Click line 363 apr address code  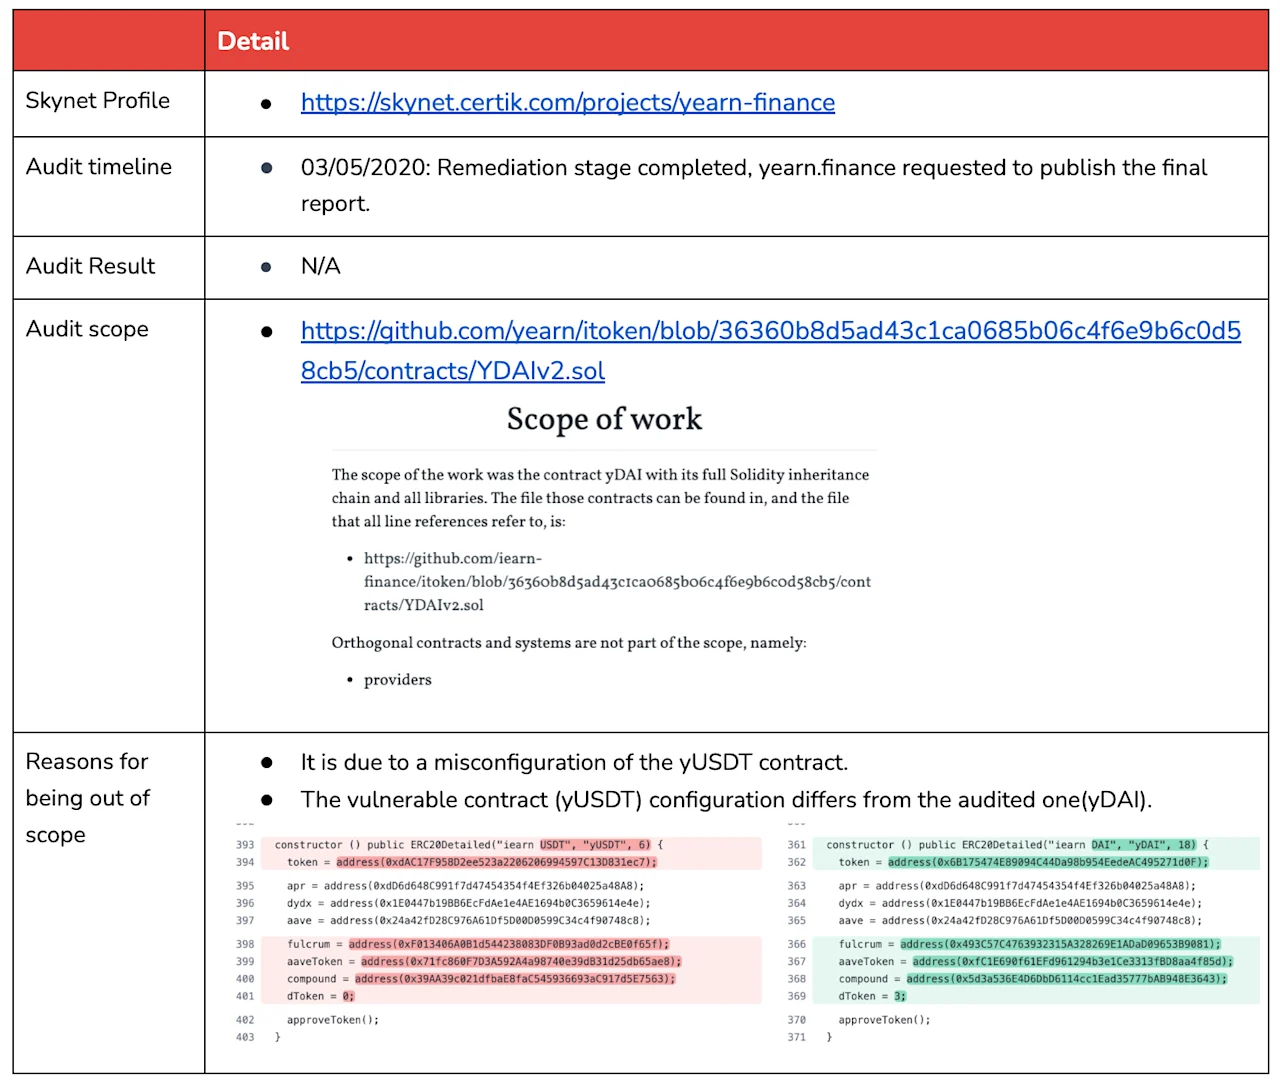point(1017,886)
